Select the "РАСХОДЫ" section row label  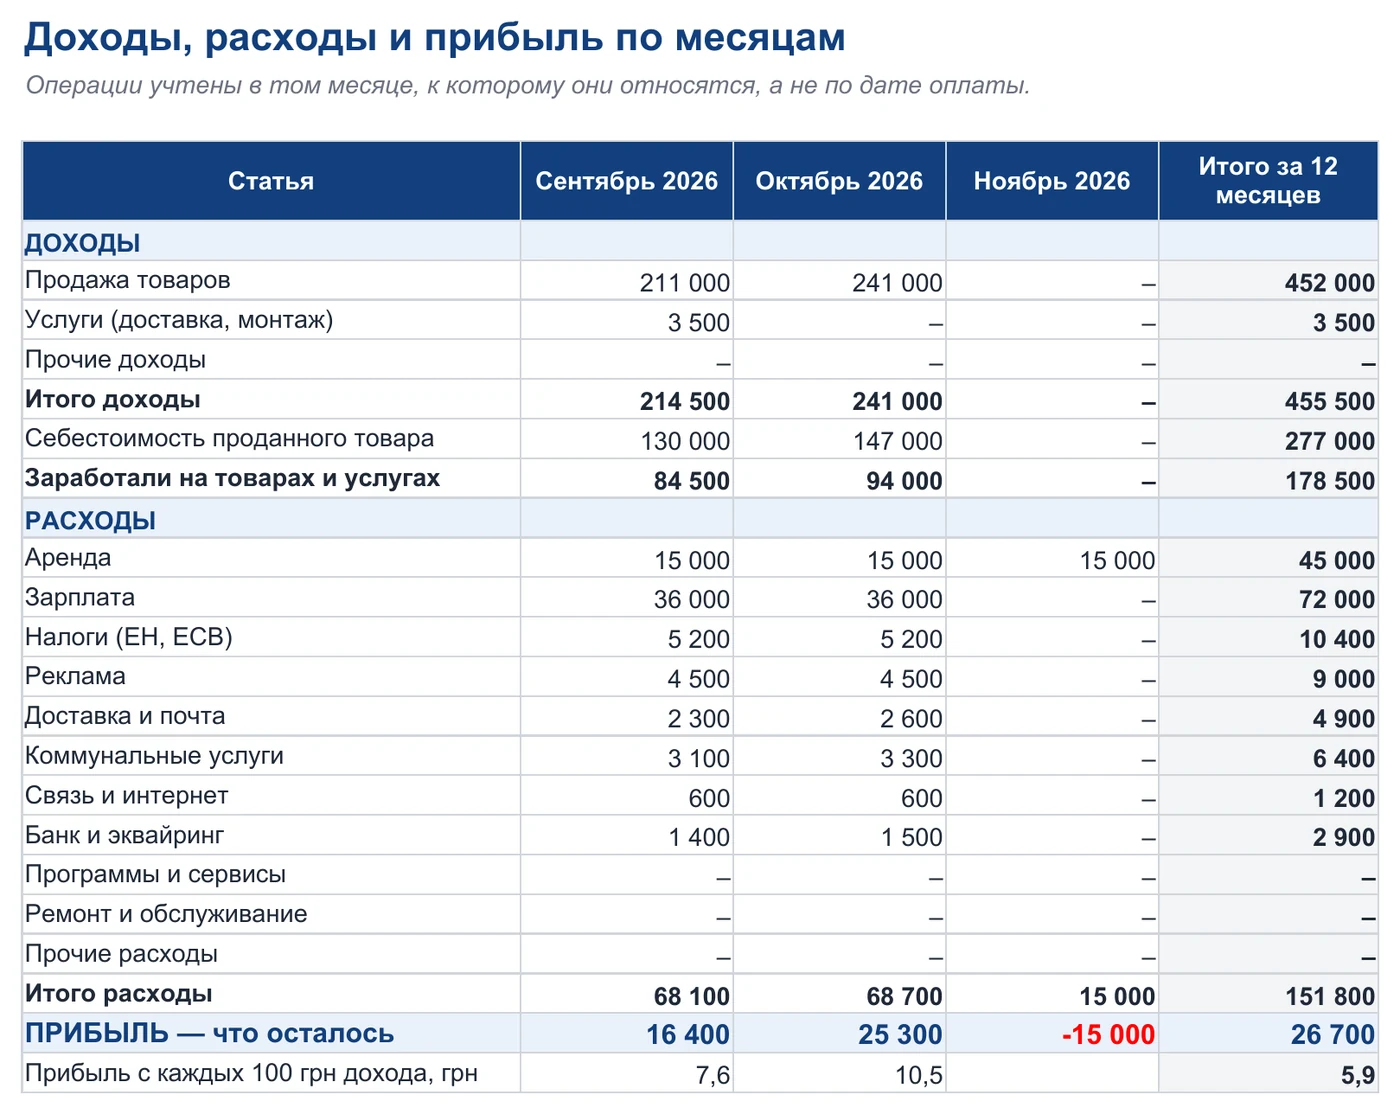pos(90,521)
